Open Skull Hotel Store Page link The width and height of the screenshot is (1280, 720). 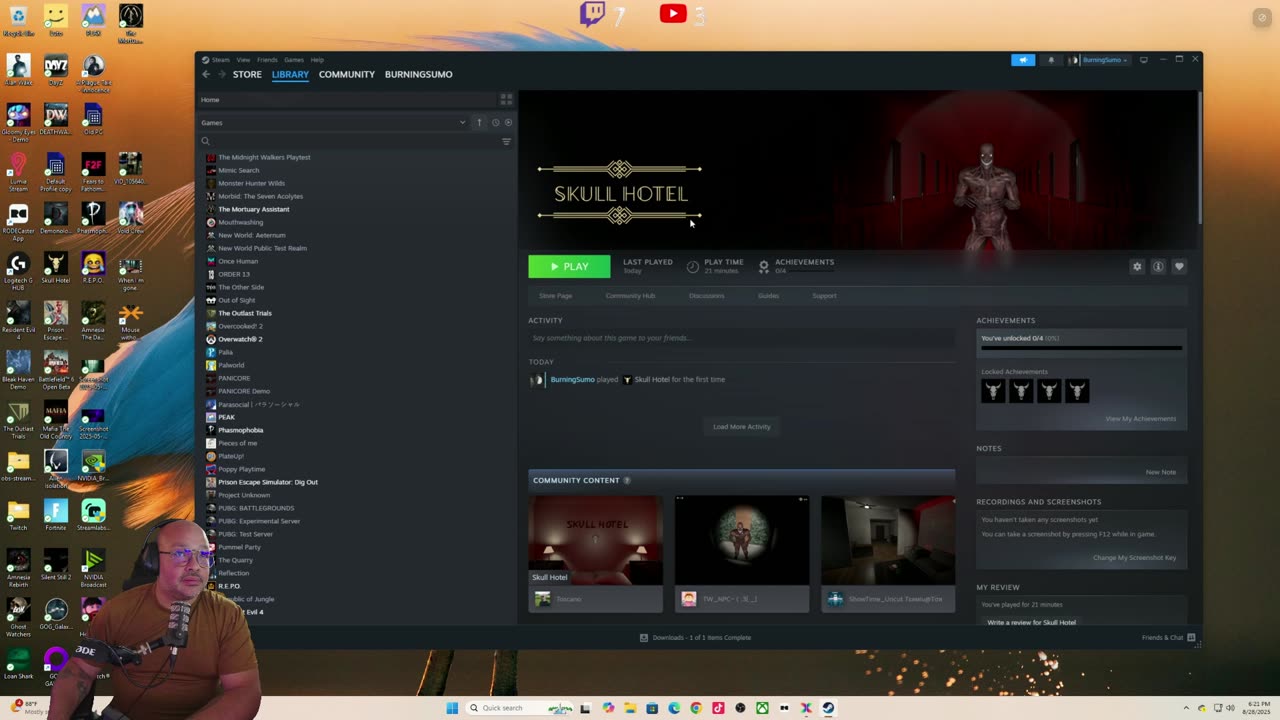click(x=556, y=296)
